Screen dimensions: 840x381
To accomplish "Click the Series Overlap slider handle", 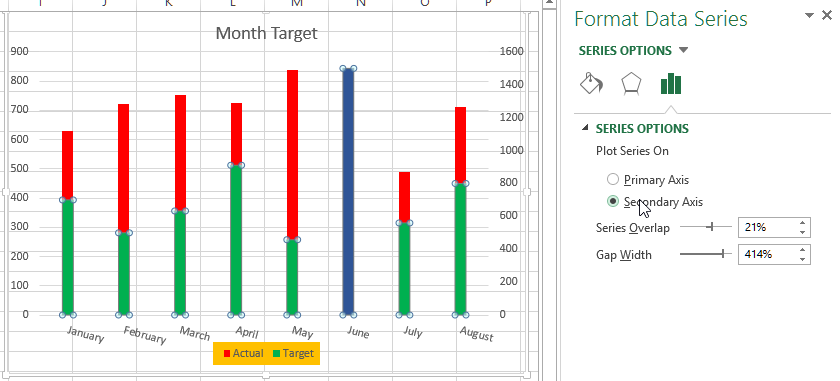I will (712, 227).
